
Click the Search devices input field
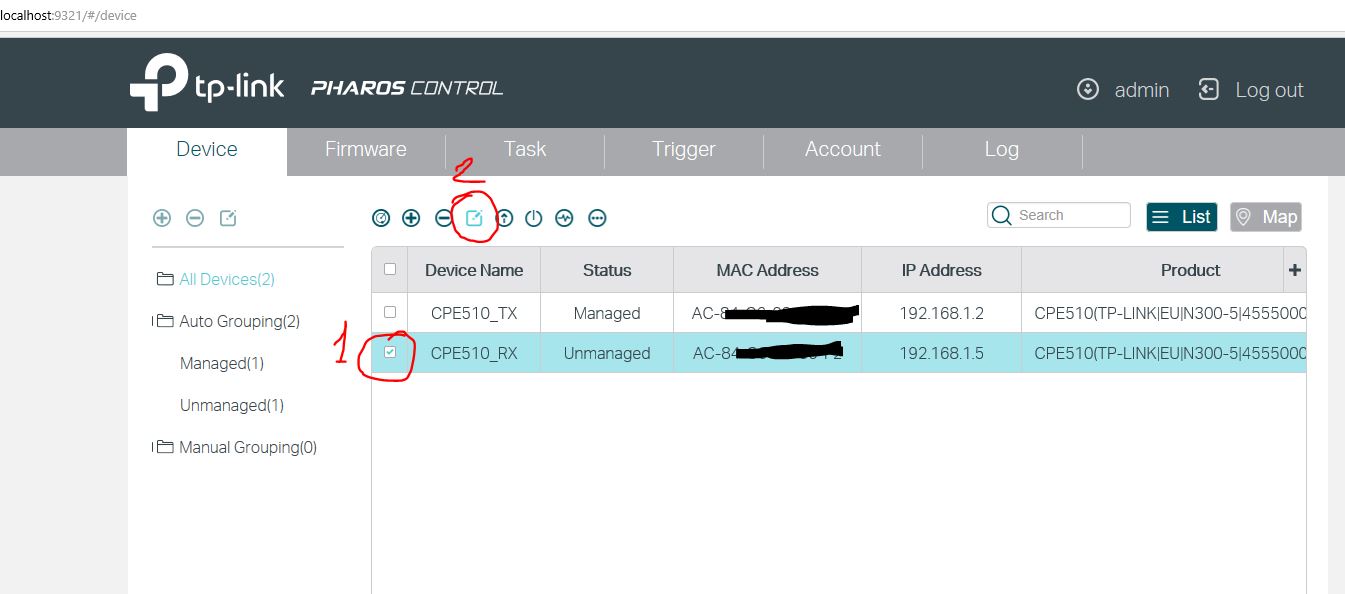[1070, 215]
